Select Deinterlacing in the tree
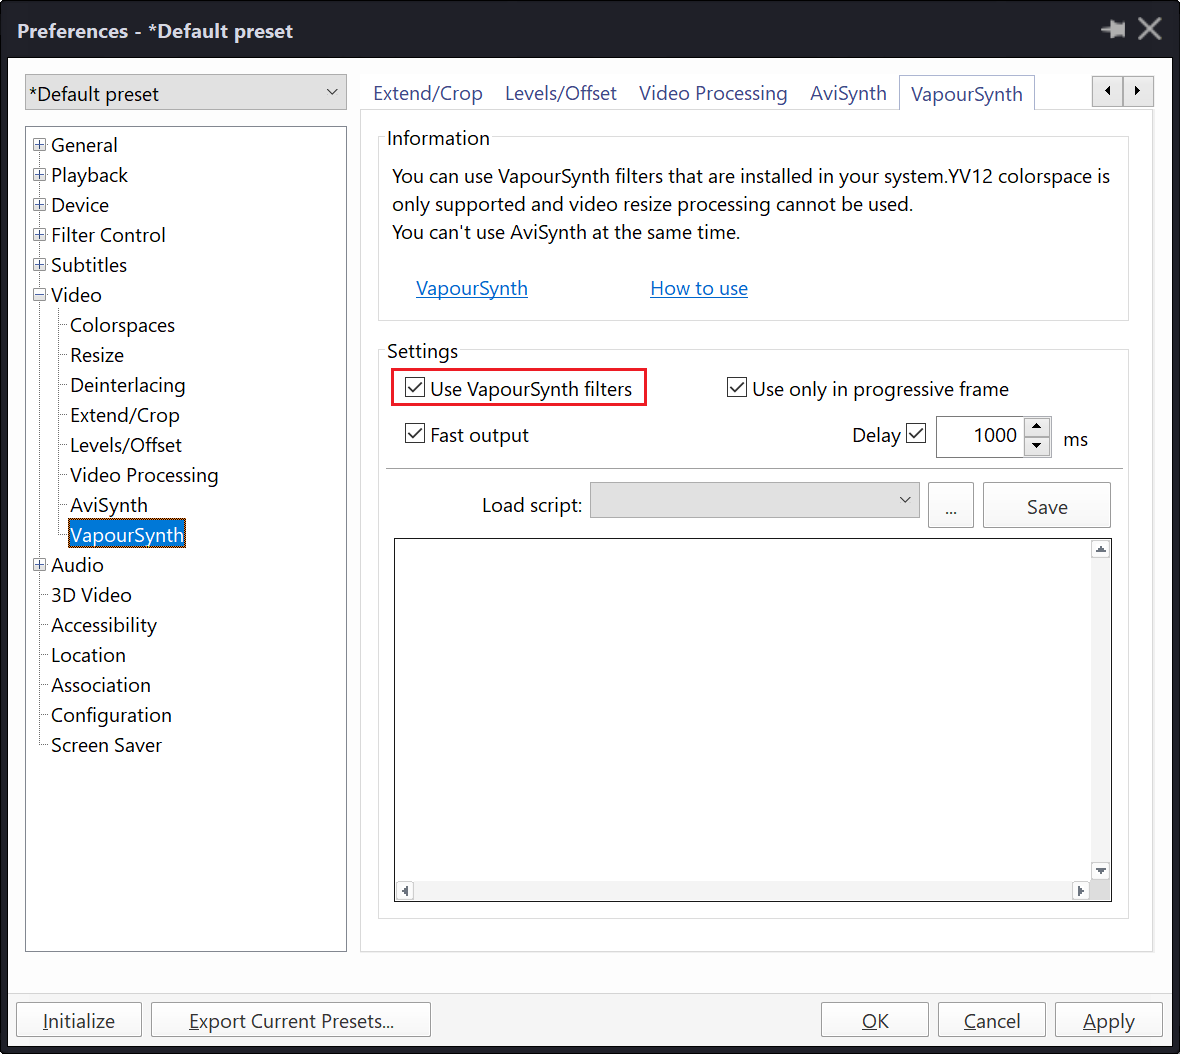1180x1054 pixels. coord(128,385)
